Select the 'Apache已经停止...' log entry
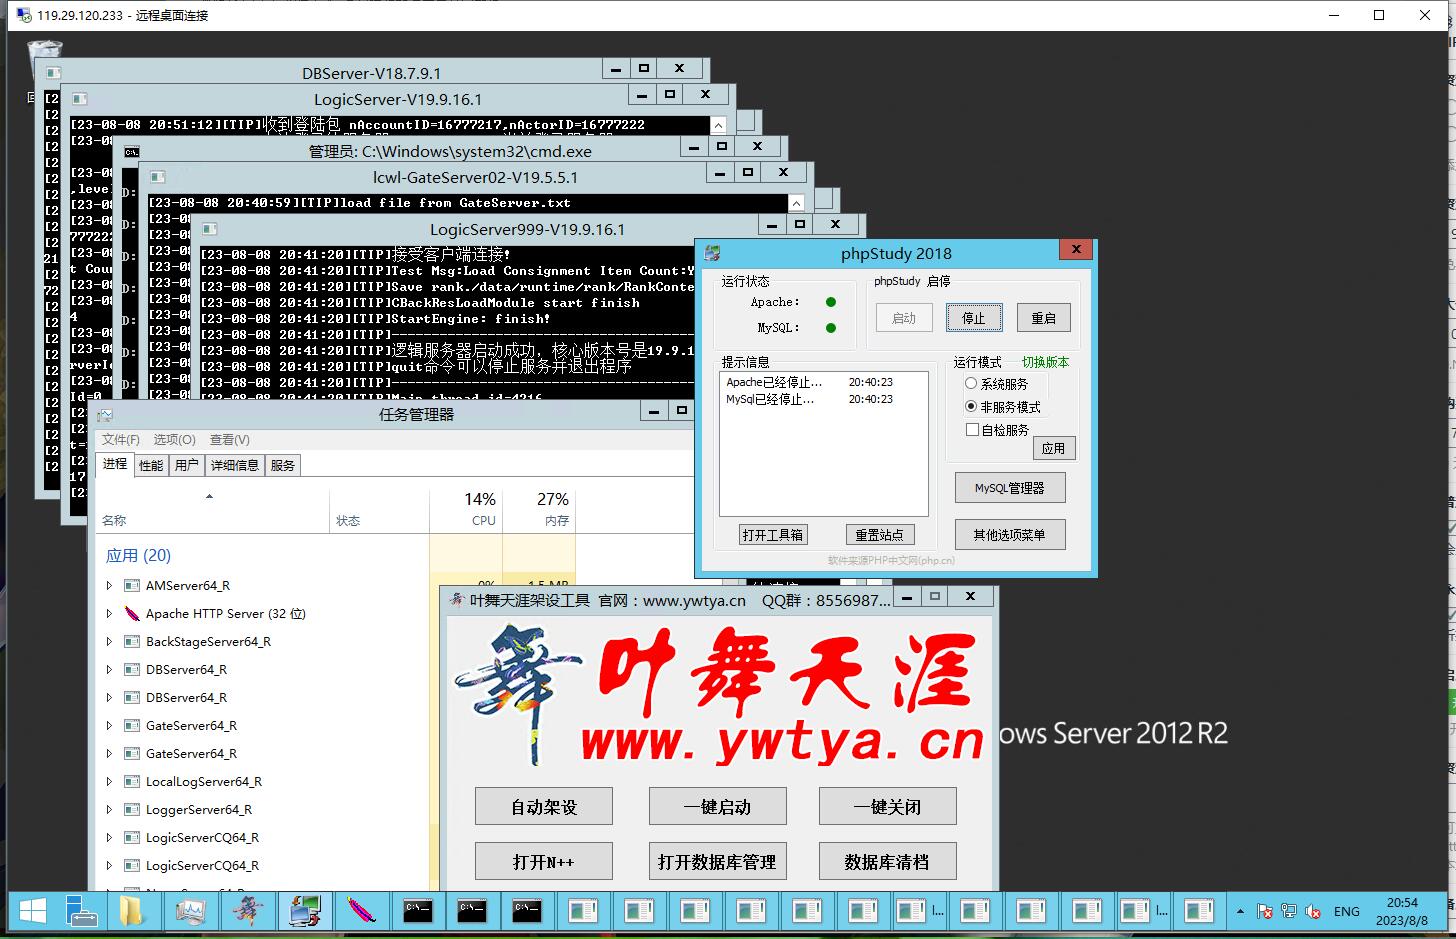1456x939 pixels. (810, 382)
